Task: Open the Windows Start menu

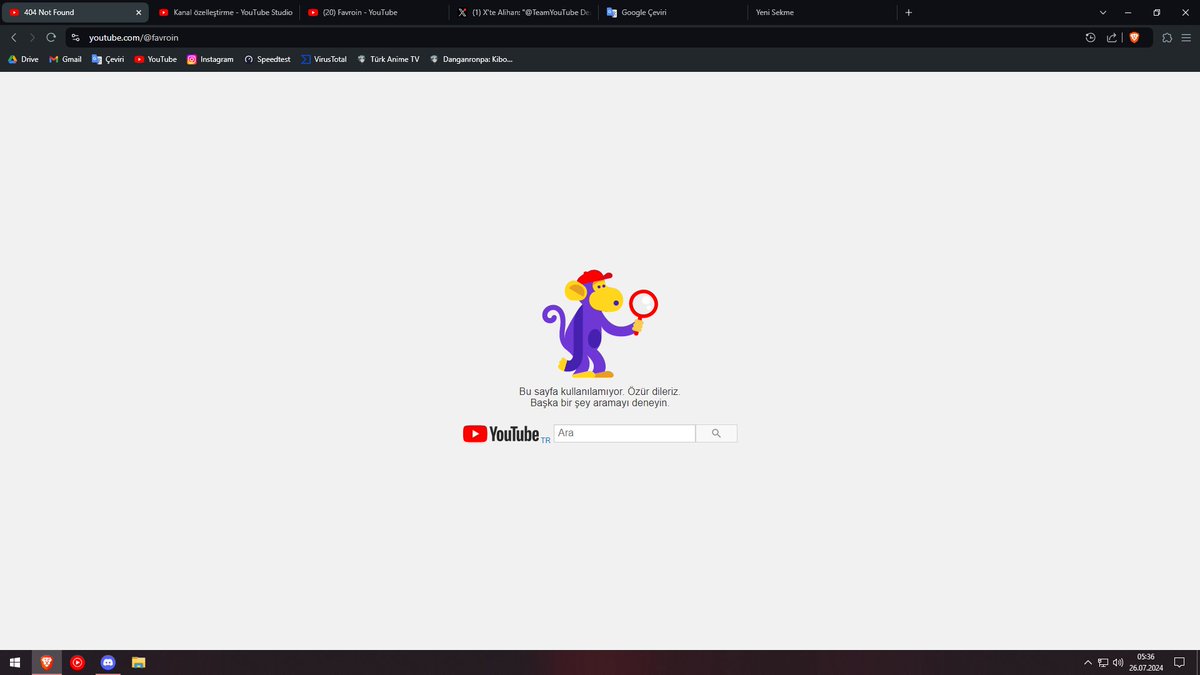Action: pyautogui.click(x=15, y=662)
